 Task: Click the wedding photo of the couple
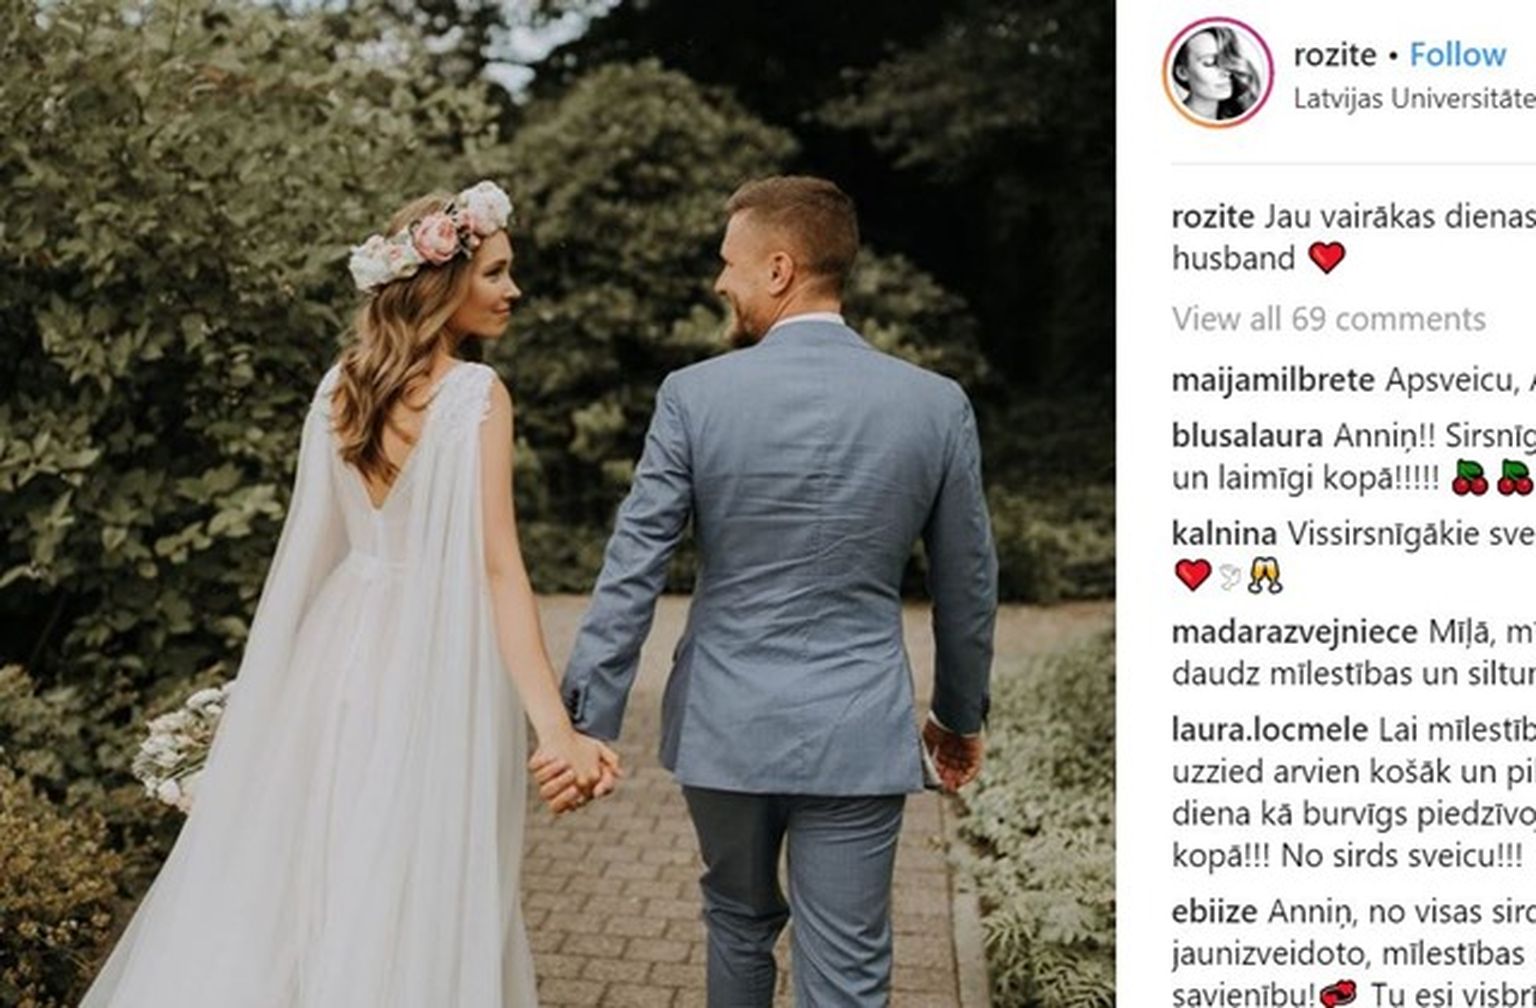557,504
